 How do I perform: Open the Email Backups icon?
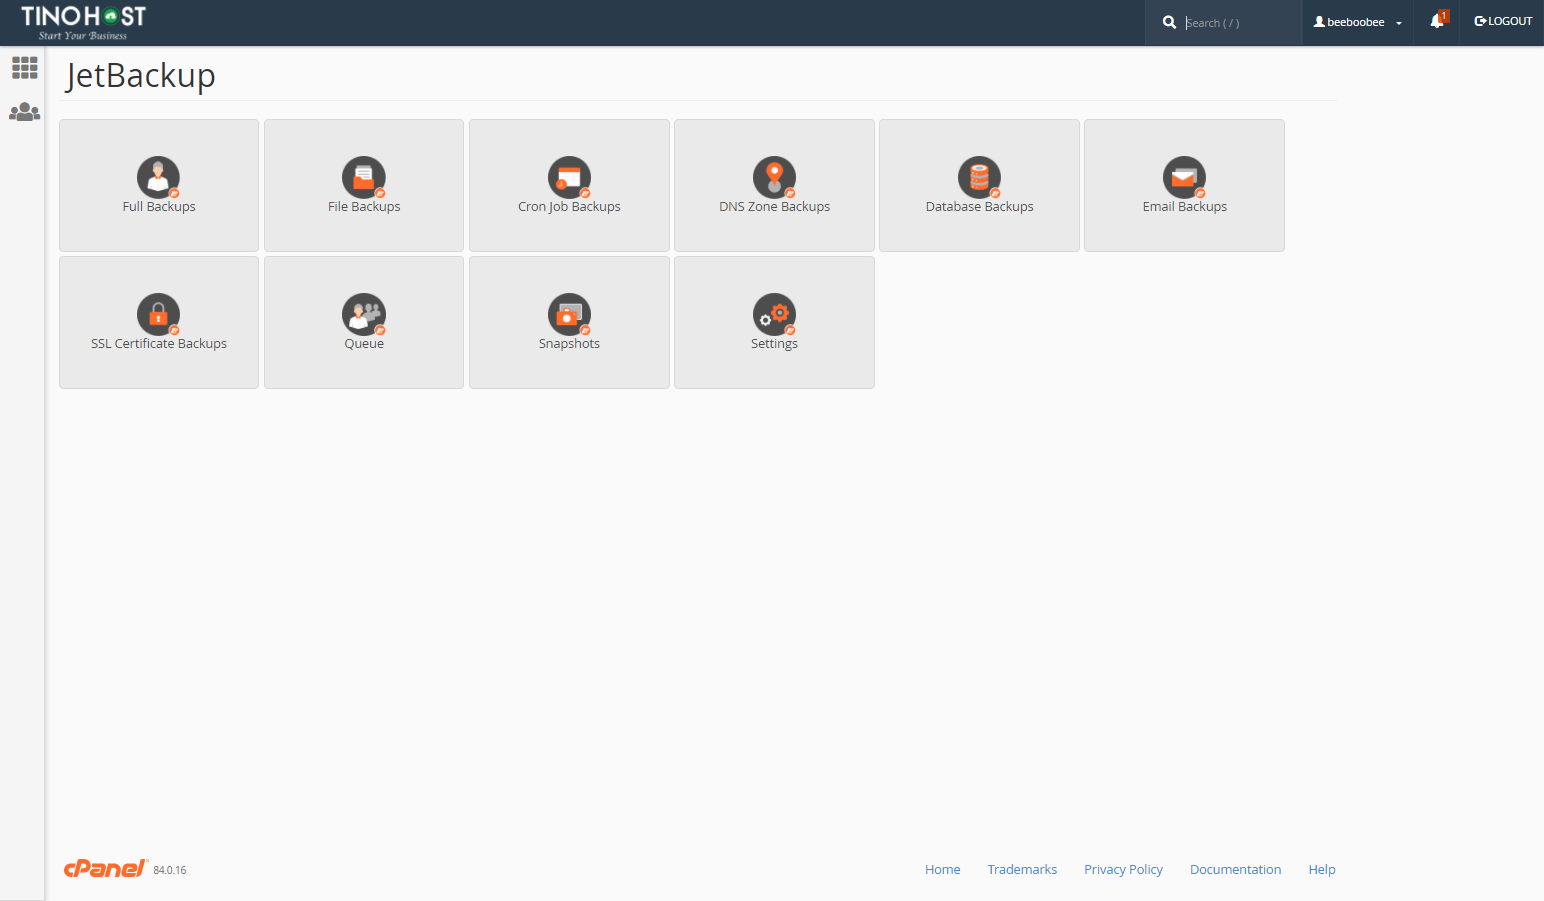tap(1184, 177)
